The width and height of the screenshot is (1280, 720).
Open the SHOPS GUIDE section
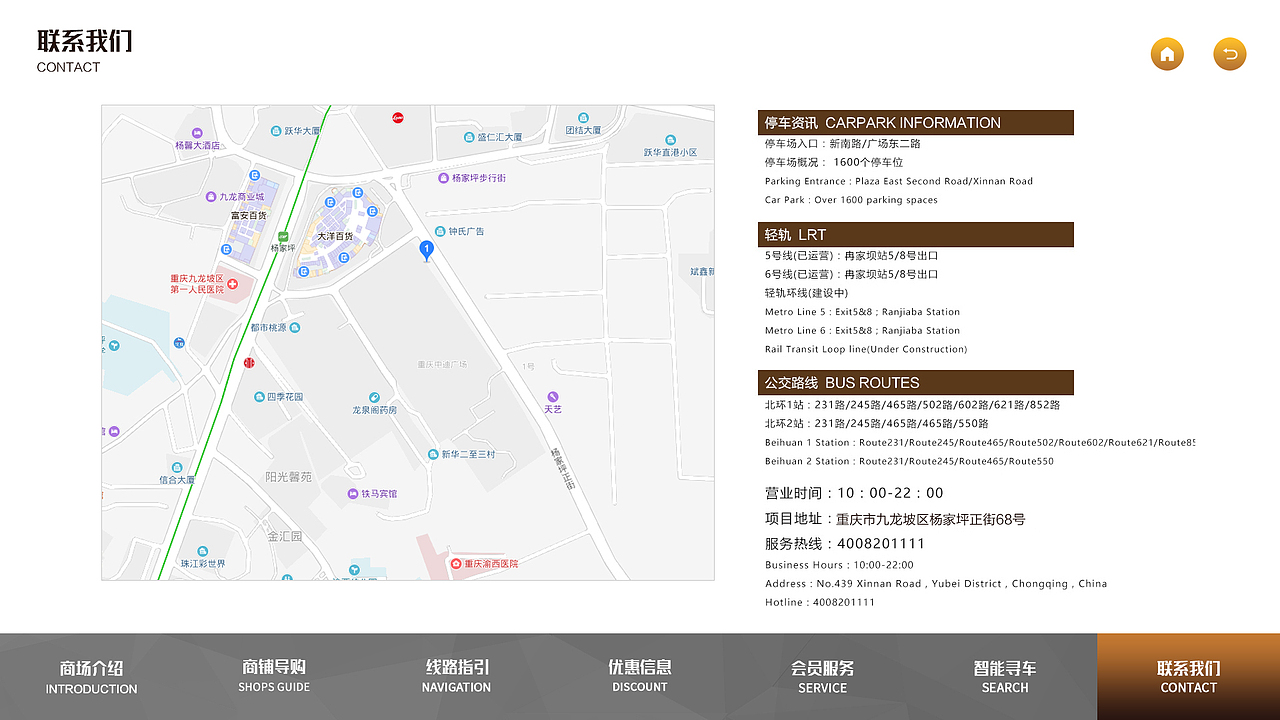[274, 675]
